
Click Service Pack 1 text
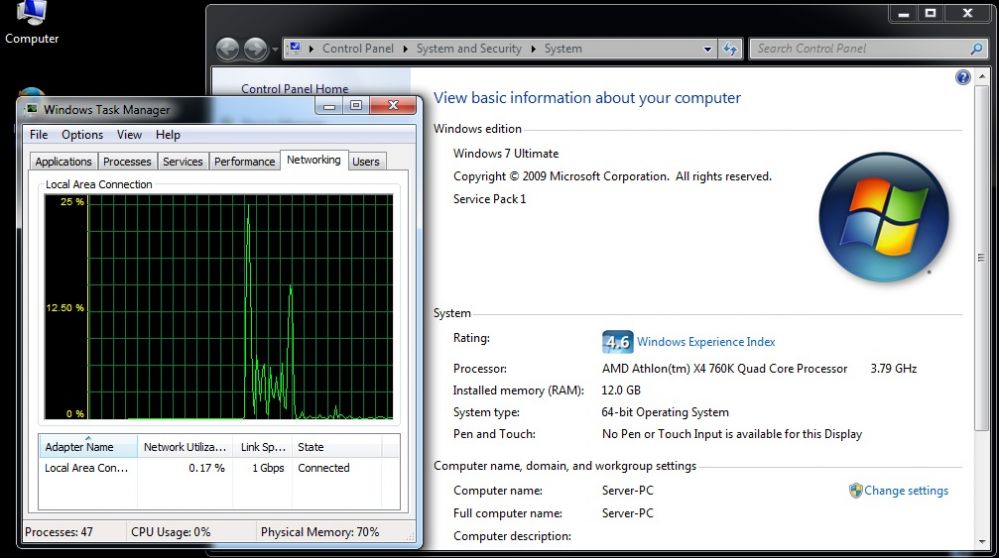coord(489,199)
